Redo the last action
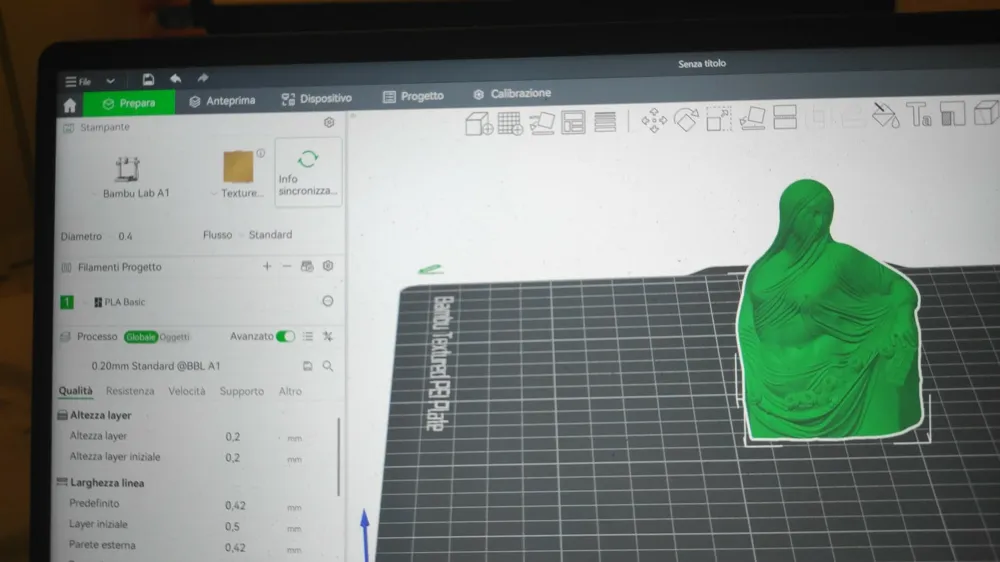The image size is (1000, 562). (x=203, y=78)
